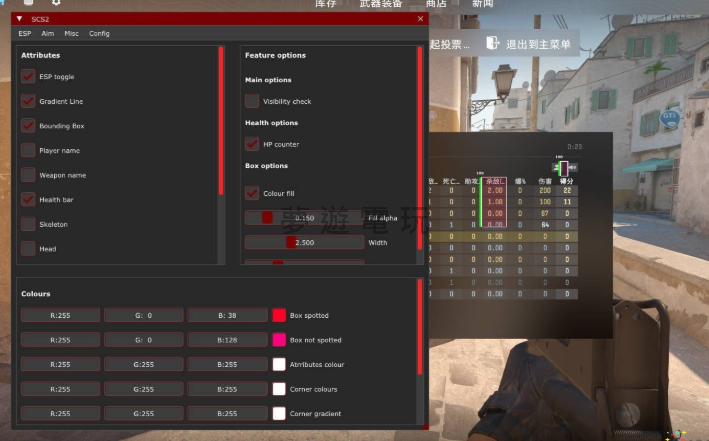The image size is (709, 441).
Task: Enable the Visibility check checkbox
Action: point(252,101)
